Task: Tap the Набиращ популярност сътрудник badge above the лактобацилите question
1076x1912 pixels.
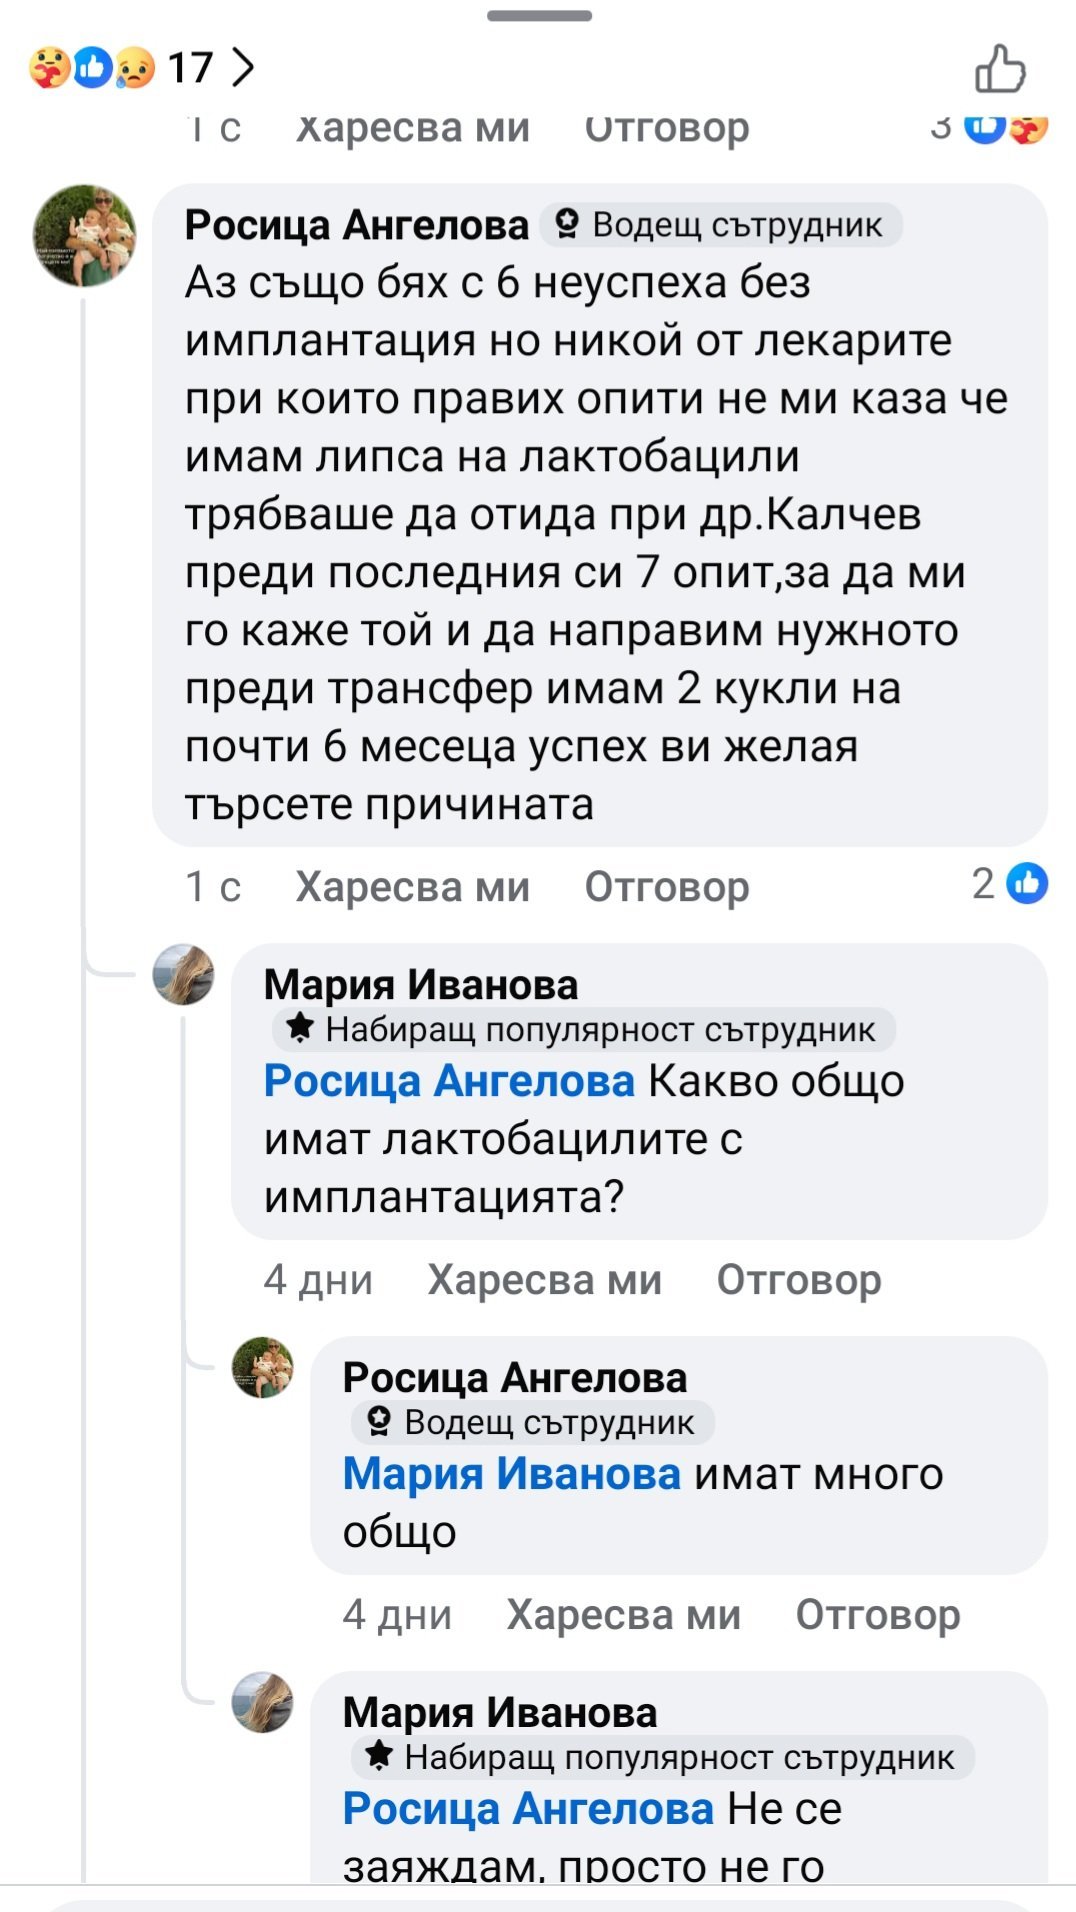Action: point(584,1029)
